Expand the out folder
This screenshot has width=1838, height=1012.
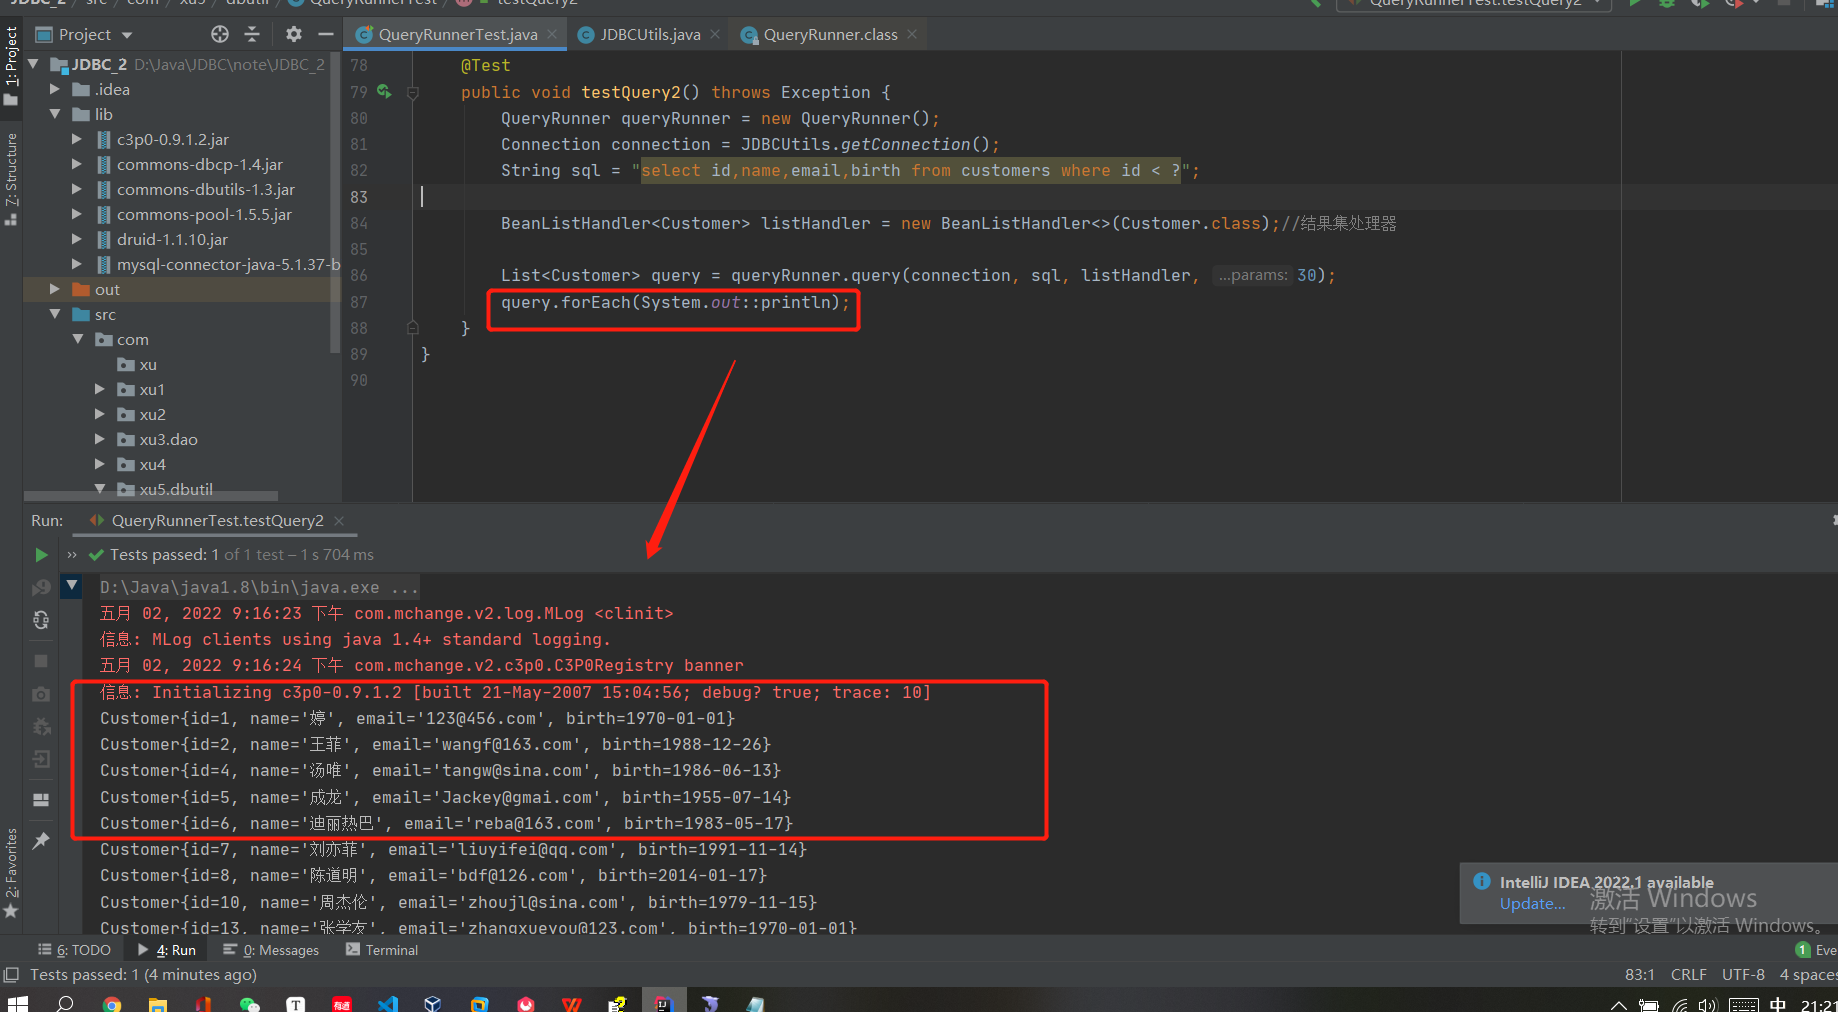point(55,289)
